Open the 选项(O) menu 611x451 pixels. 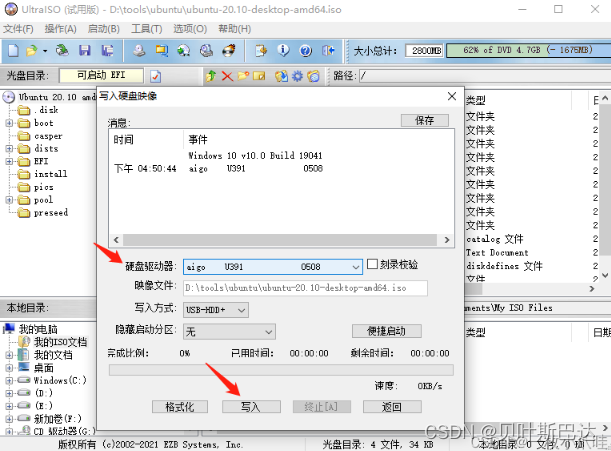(190, 29)
